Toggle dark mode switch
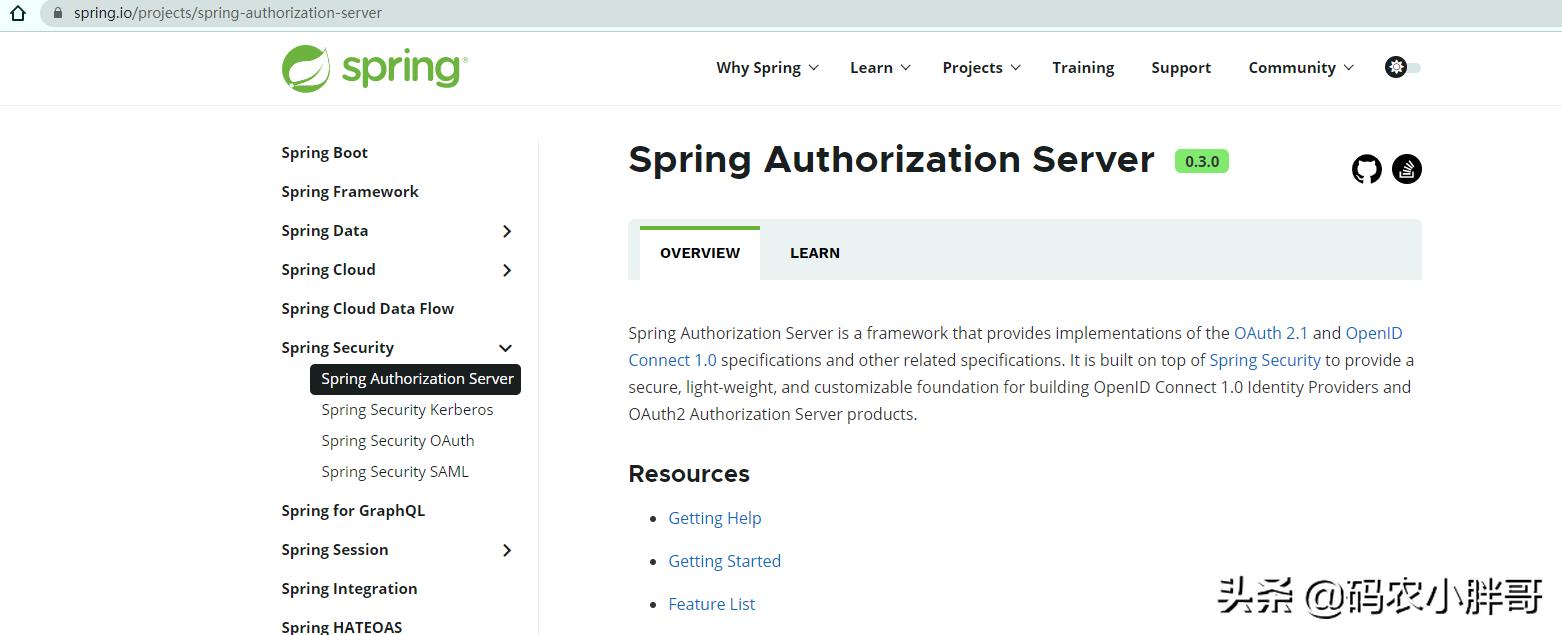1562x635 pixels. coord(1411,67)
